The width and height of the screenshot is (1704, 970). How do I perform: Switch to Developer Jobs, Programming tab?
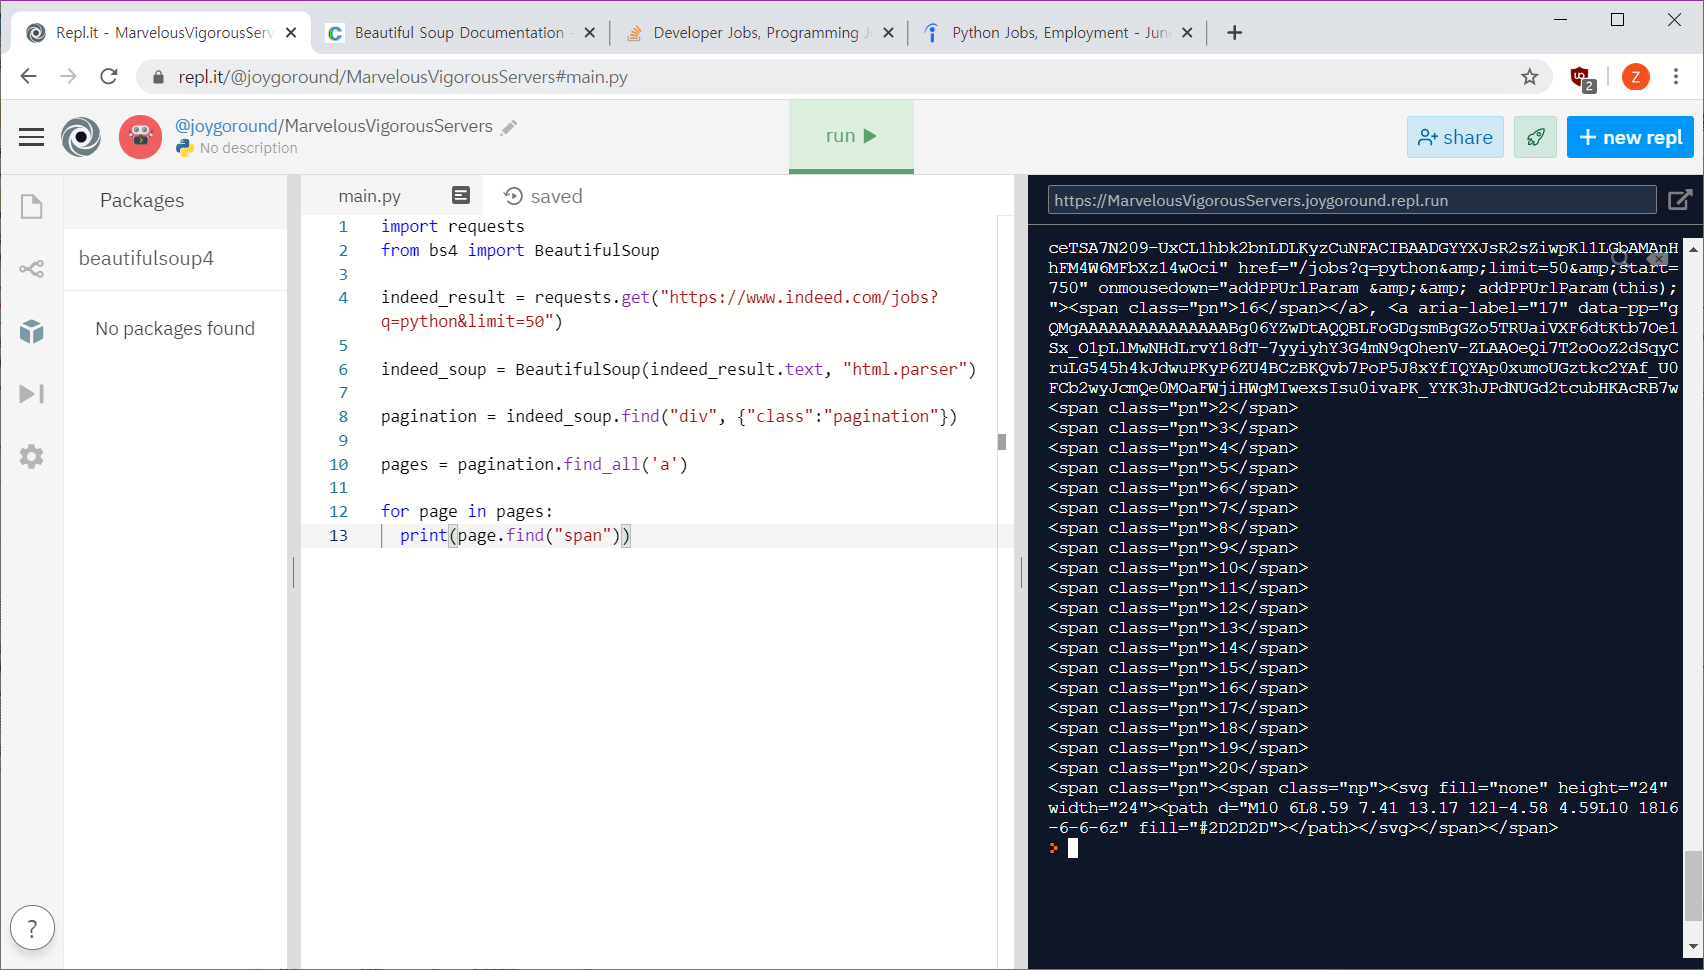(758, 33)
